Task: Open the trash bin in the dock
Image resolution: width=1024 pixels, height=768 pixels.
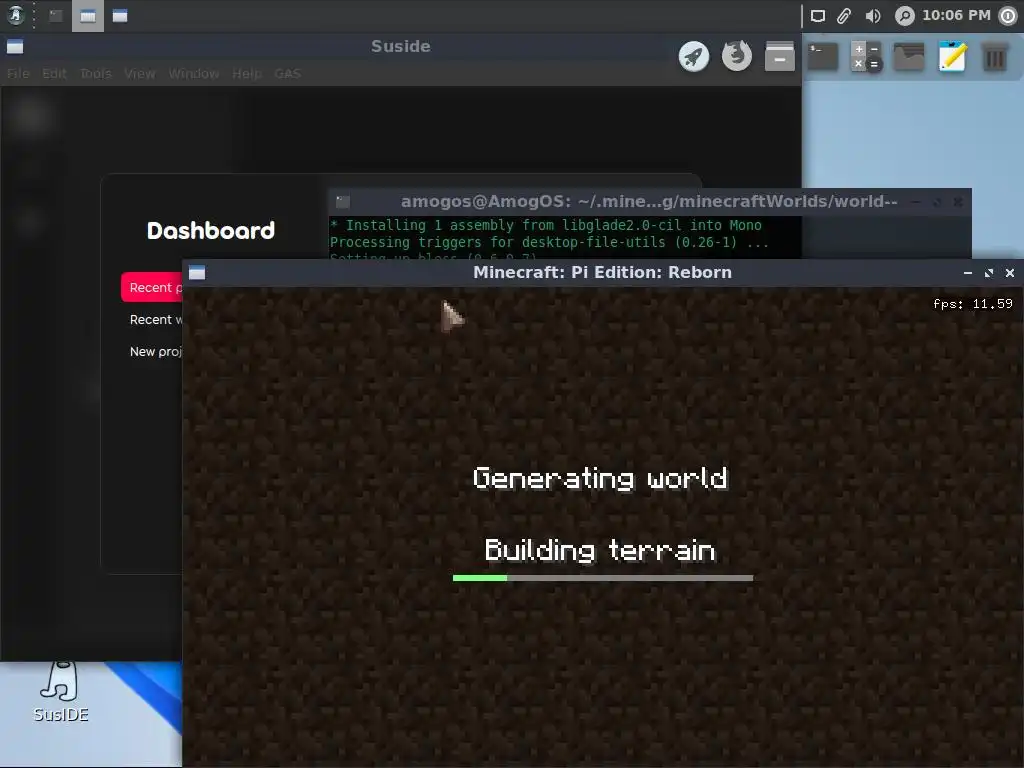Action: [995, 57]
